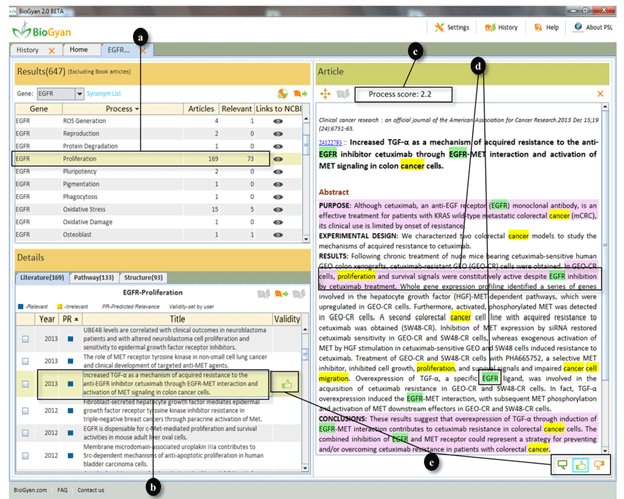The width and height of the screenshot is (624, 499).
Task: Select the Phagocytosis process row
Action: [x=158, y=197]
